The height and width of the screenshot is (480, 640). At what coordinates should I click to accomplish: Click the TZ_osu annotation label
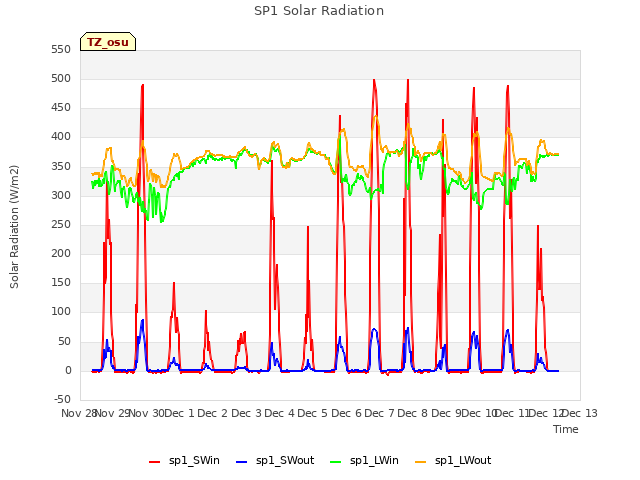click(108, 42)
